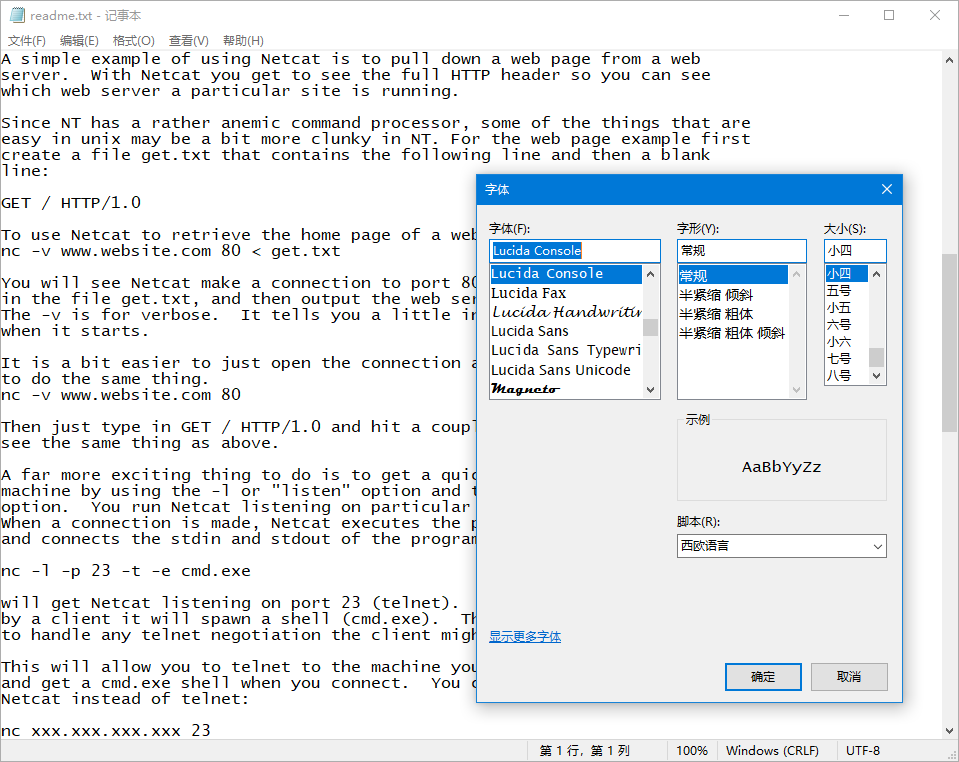The height and width of the screenshot is (762, 959).
Task: Click UTF-8 encoding in status bar
Action: [x=863, y=750]
